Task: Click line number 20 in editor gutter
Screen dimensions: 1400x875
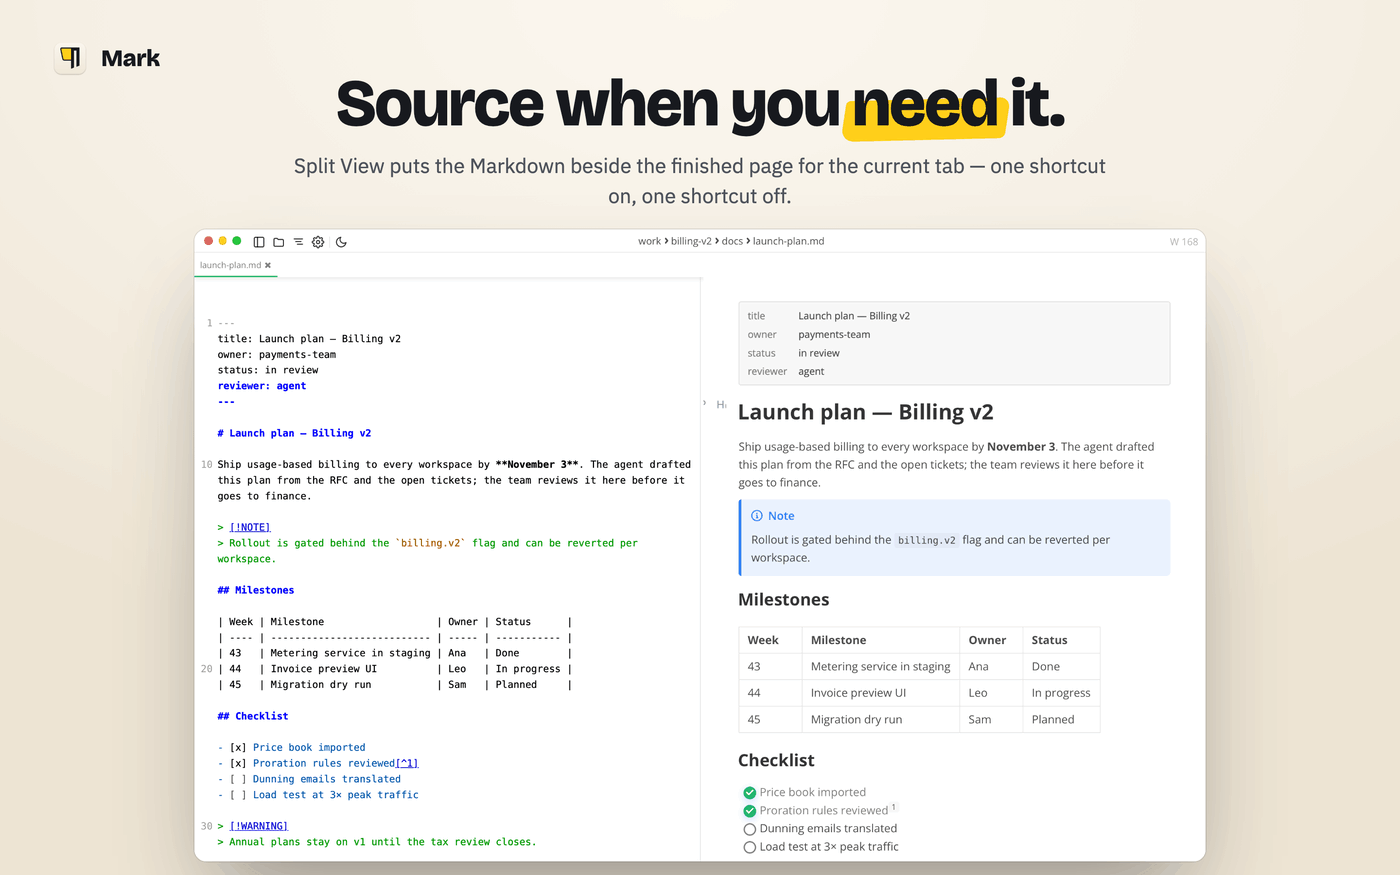Action: pyautogui.click(x=206, y=669)
